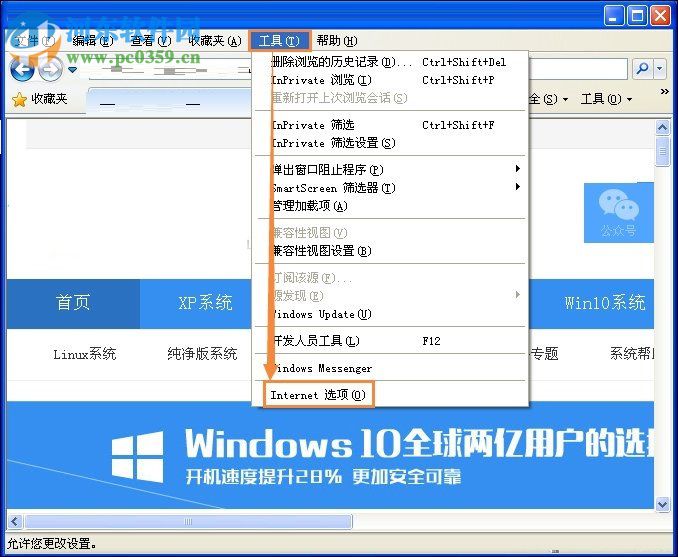
Task: Open the XP系统 navigation tab
Action: pos(205,303)
